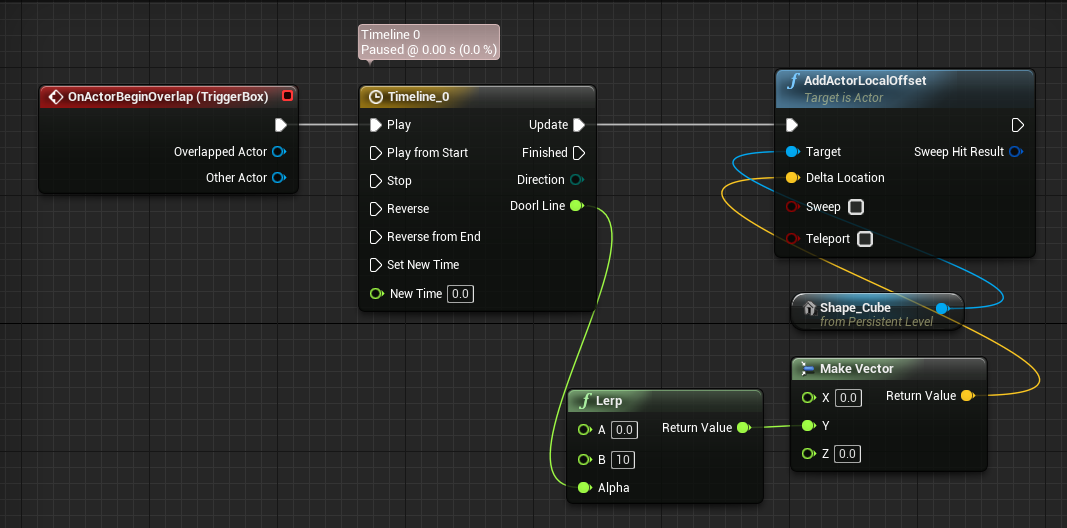The height and width of the screenshot is (528, 1067).
Task: Click the Make Vector node icon
Action: (808, 369)
